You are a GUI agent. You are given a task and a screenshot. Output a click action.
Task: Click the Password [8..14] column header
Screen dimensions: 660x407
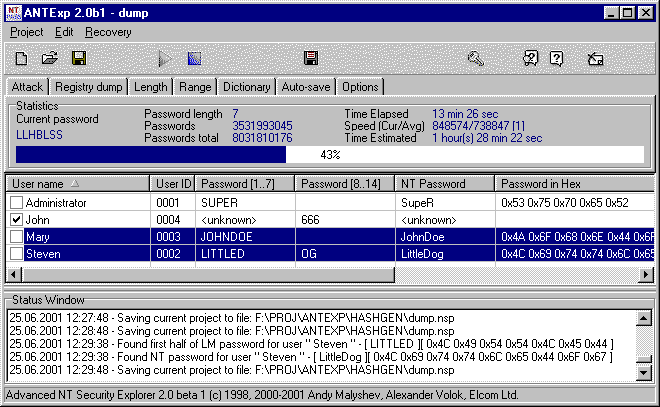345,184
